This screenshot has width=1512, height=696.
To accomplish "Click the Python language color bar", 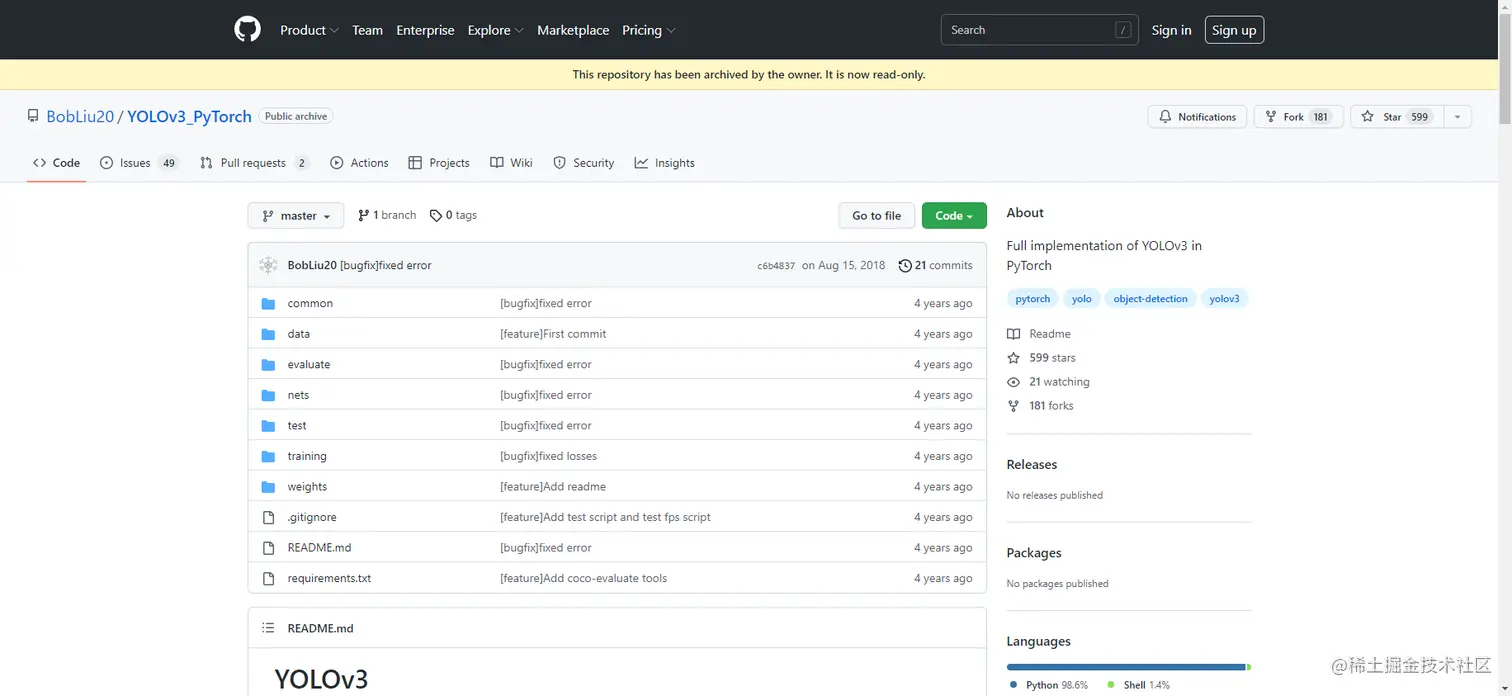I will (x=1125, y=667).
